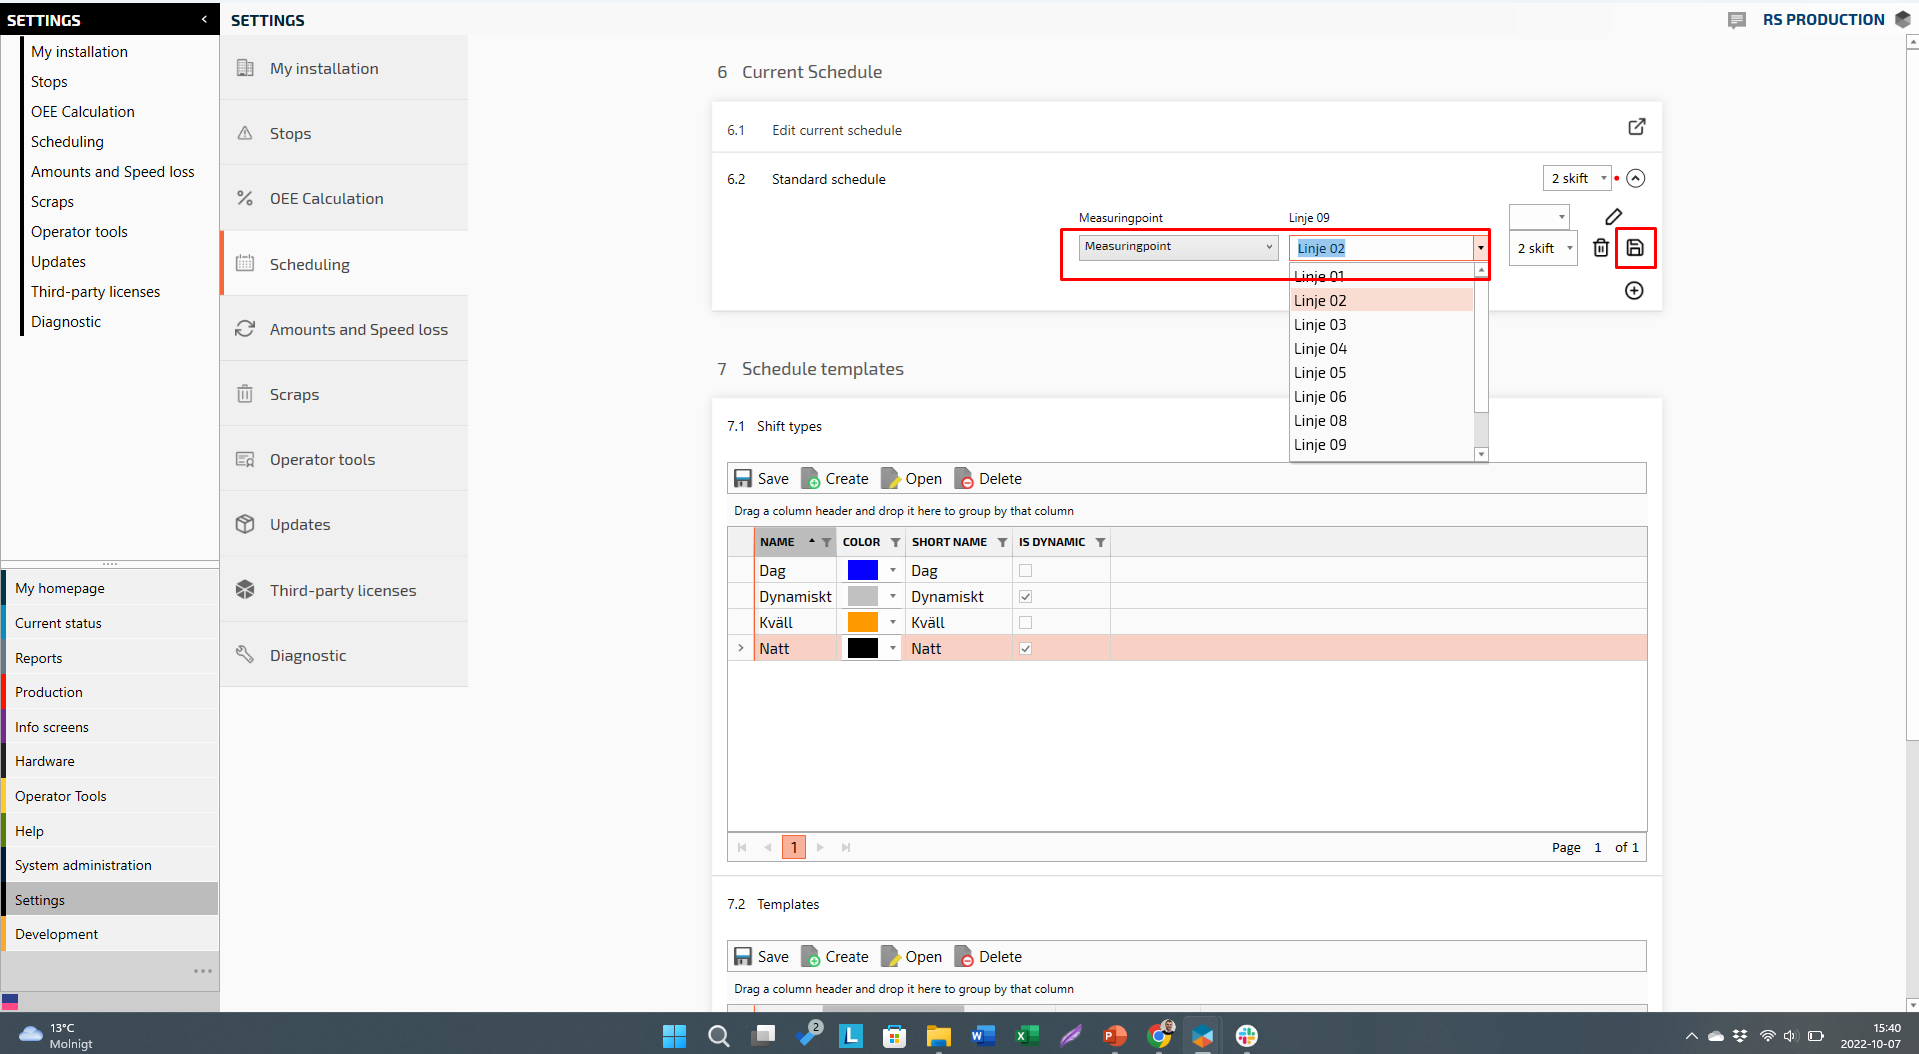Viewport: 1919px width, 1054px height.
Task: Select Linje 05 from the dropdown list
Action: point(1320,373)
